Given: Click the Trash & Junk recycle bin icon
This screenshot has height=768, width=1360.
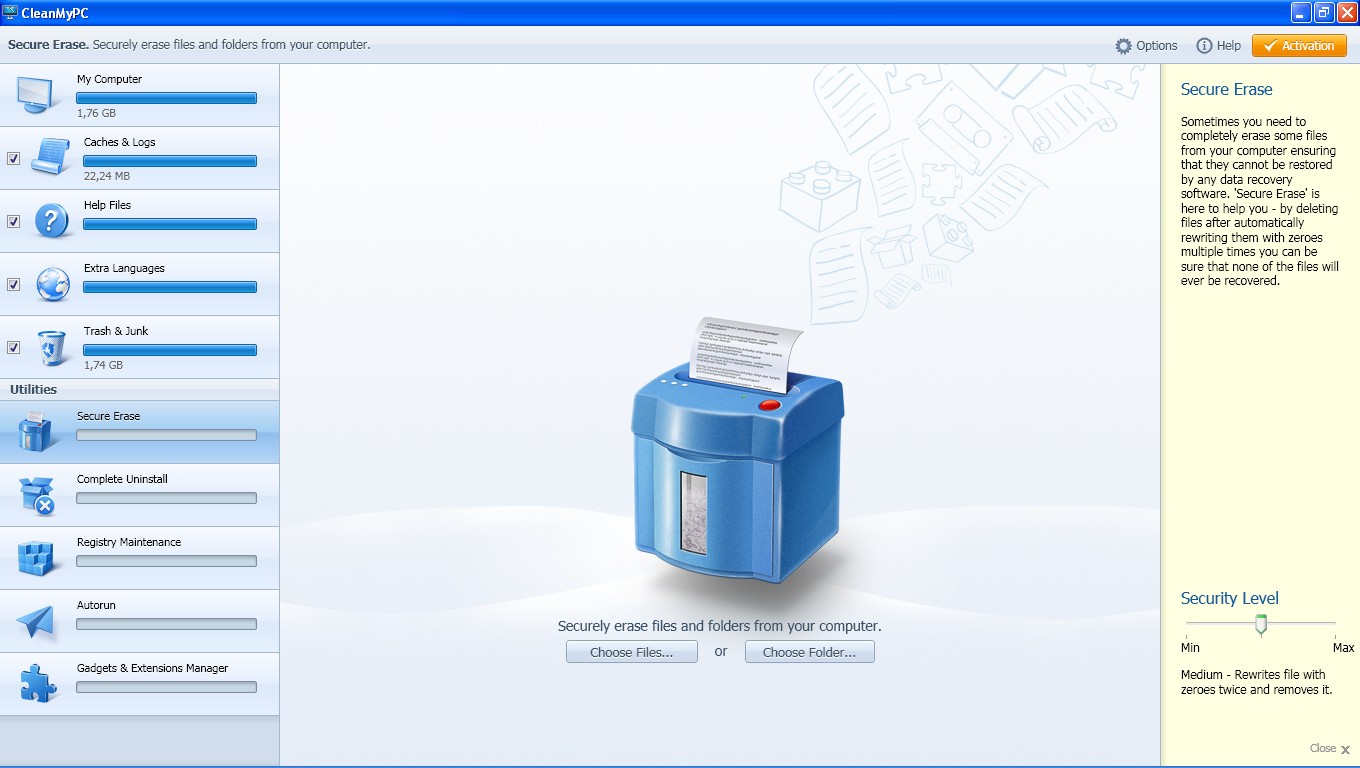Looking at the screenshot, I should 52,347.
